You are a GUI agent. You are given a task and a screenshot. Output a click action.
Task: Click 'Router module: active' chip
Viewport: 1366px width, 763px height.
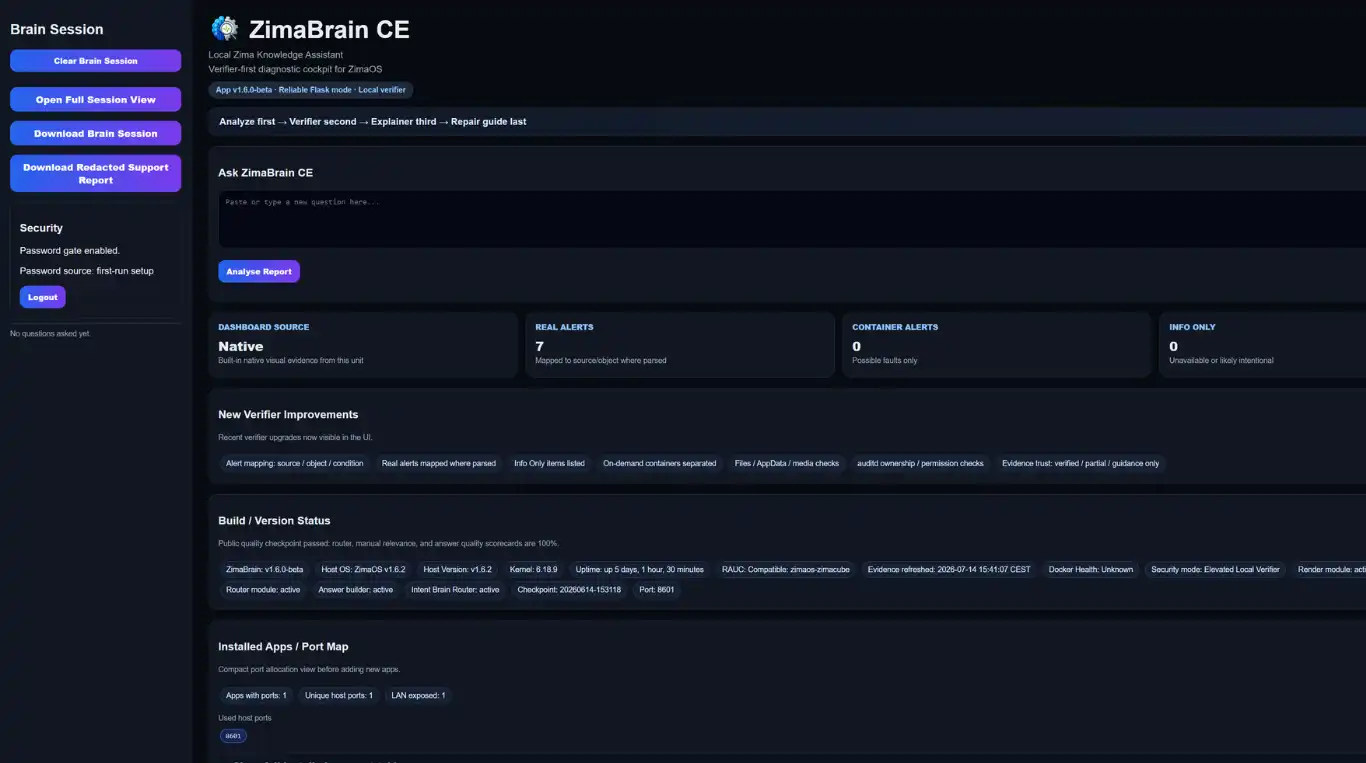(263, 590)
